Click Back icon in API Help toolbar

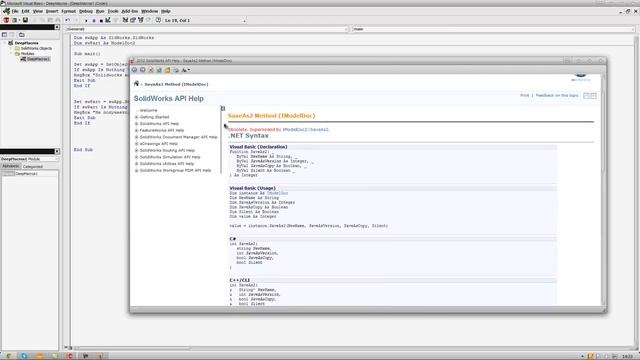tap(134, 70)
